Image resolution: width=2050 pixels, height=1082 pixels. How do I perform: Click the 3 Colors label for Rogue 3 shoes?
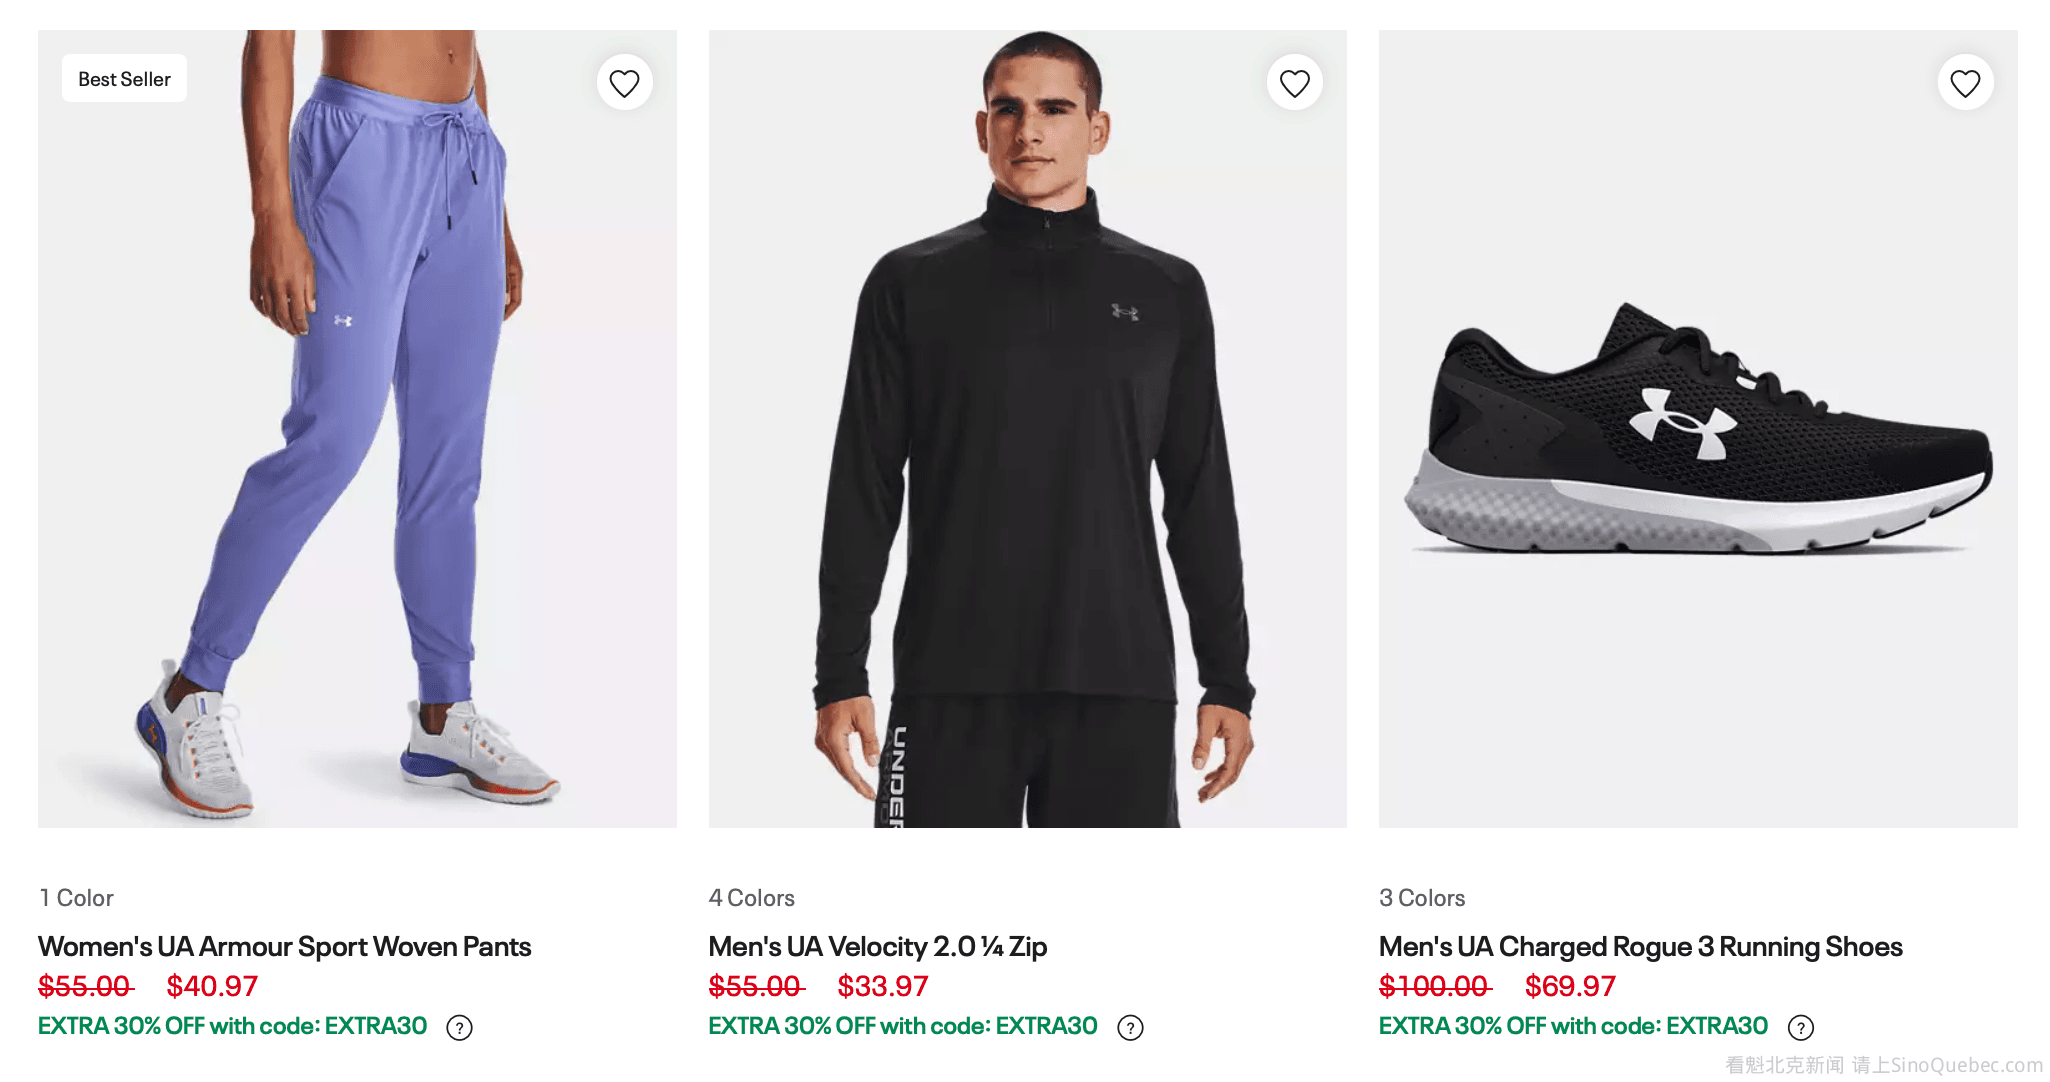click(x=1421, y=898)
